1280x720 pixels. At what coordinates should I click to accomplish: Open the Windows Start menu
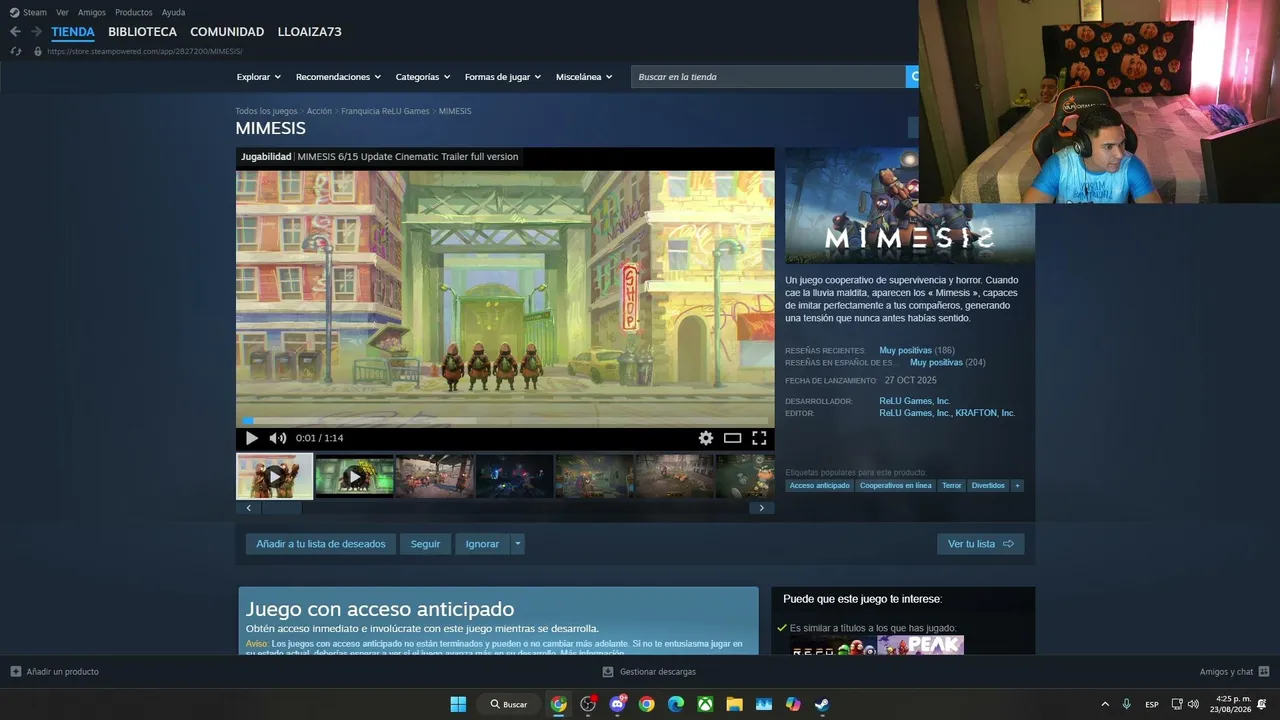458,704
